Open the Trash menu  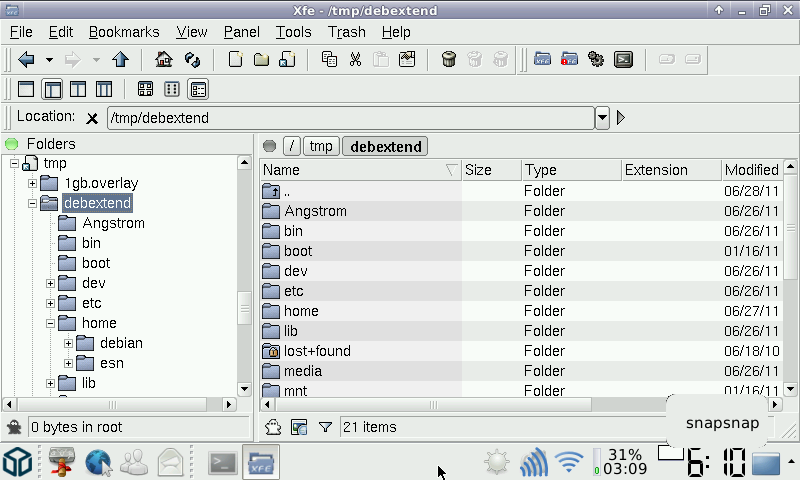click(347, 32)
